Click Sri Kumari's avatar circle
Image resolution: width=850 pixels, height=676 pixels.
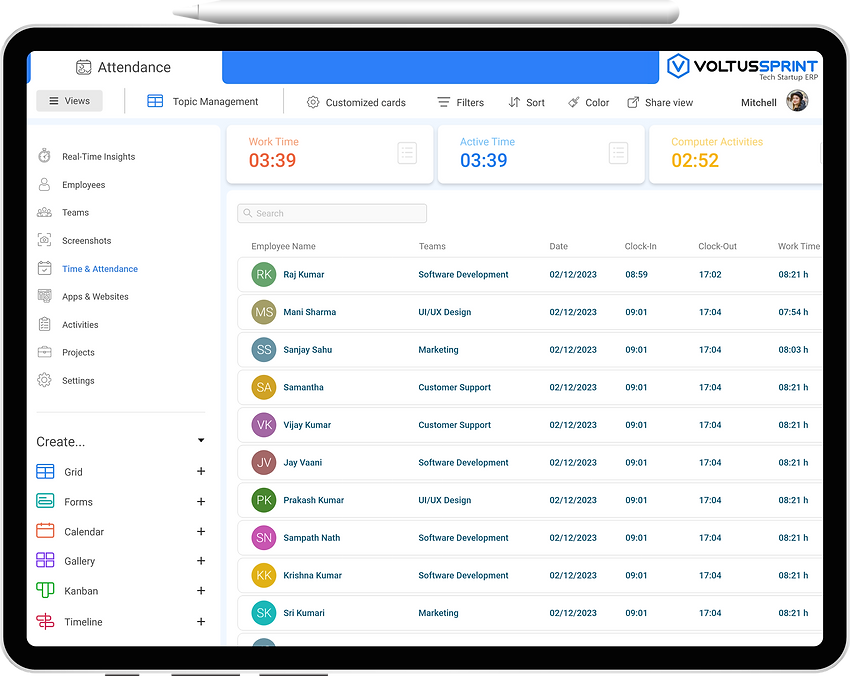(262, 612)
